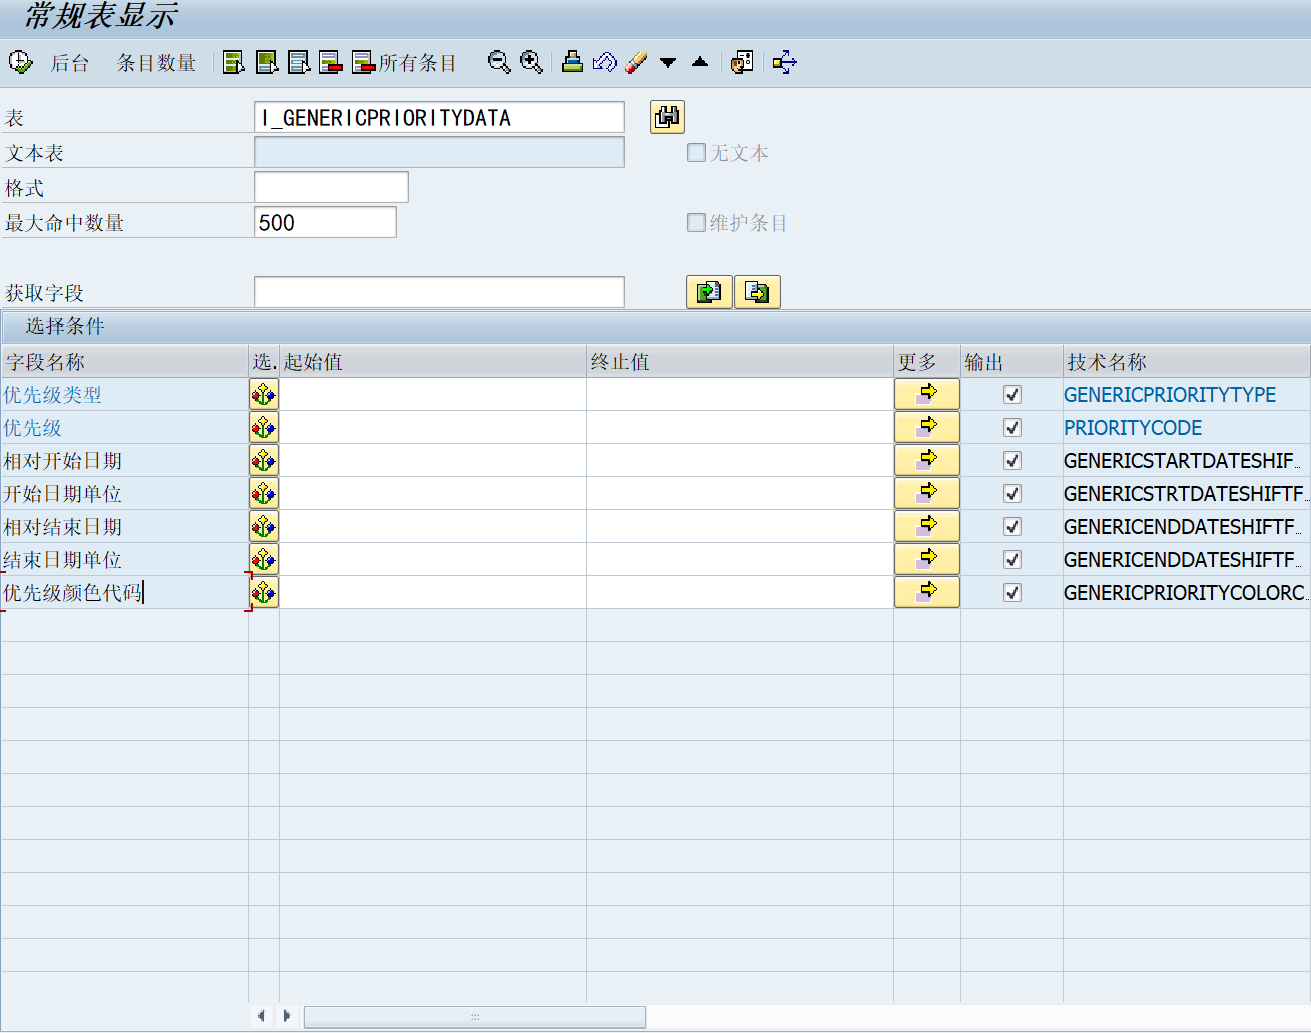
Task: Uncheck output checkbox for PRIORITYCODE
Action: click(x=1012, y=427)
